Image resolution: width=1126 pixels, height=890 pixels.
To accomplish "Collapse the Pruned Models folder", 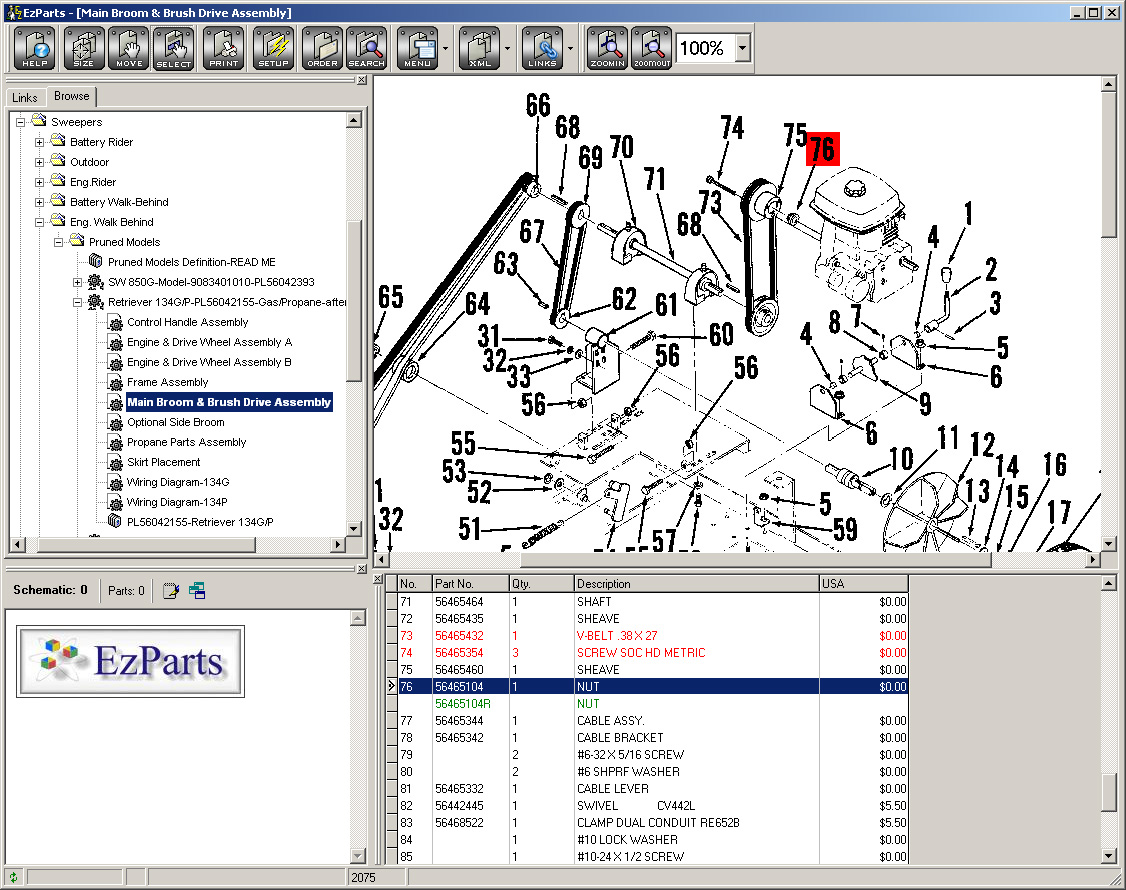I will (x=59, y=242).
